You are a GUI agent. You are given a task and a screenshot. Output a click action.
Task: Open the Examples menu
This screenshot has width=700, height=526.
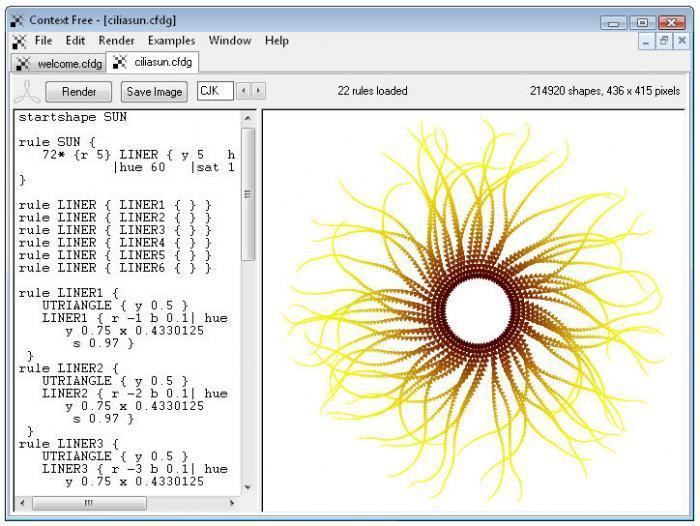171,41
